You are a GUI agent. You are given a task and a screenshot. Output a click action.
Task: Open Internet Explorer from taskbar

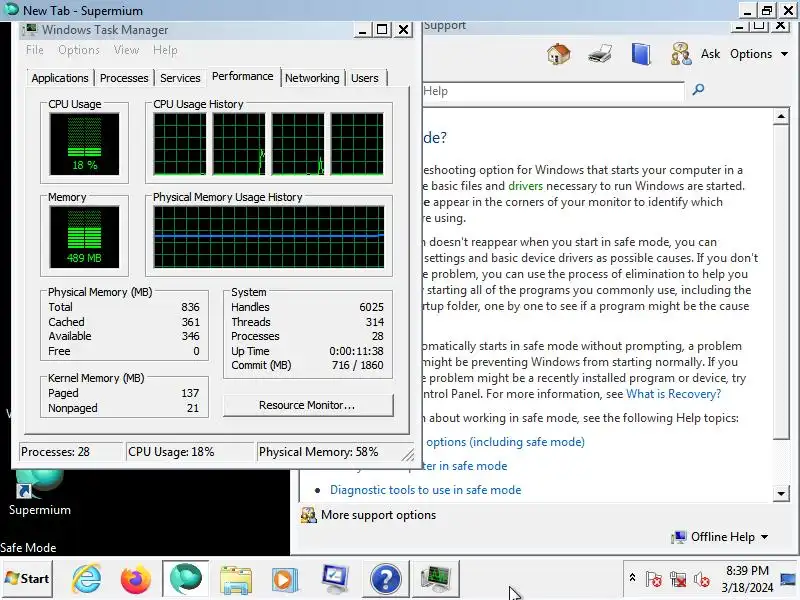pos(86,579)
